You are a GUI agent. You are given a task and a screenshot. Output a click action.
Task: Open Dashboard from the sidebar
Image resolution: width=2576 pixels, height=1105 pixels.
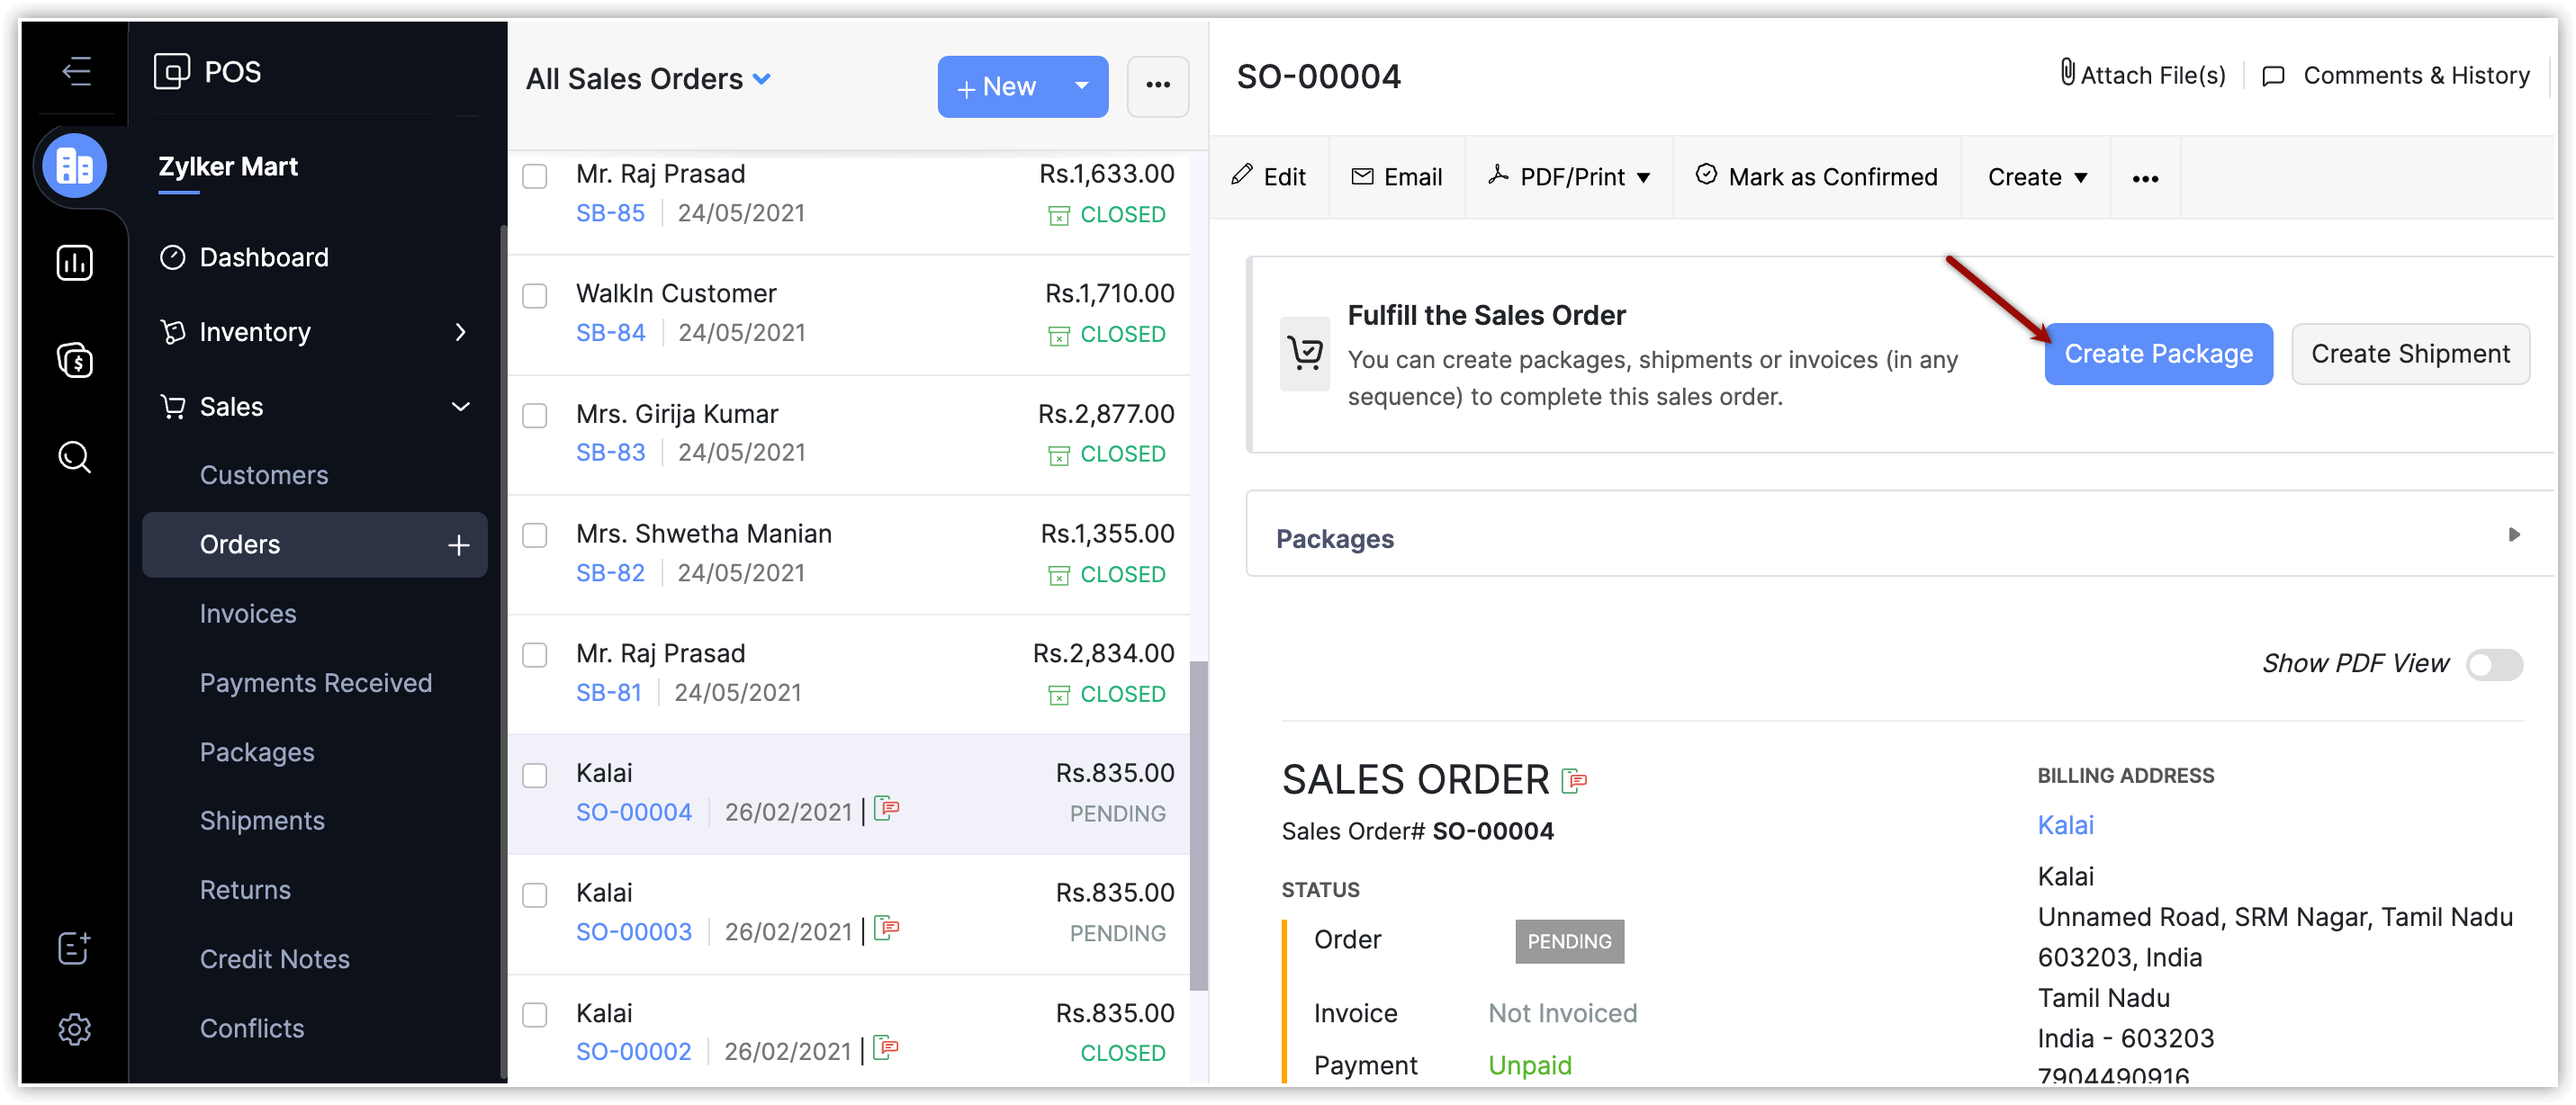coord(263,257)
